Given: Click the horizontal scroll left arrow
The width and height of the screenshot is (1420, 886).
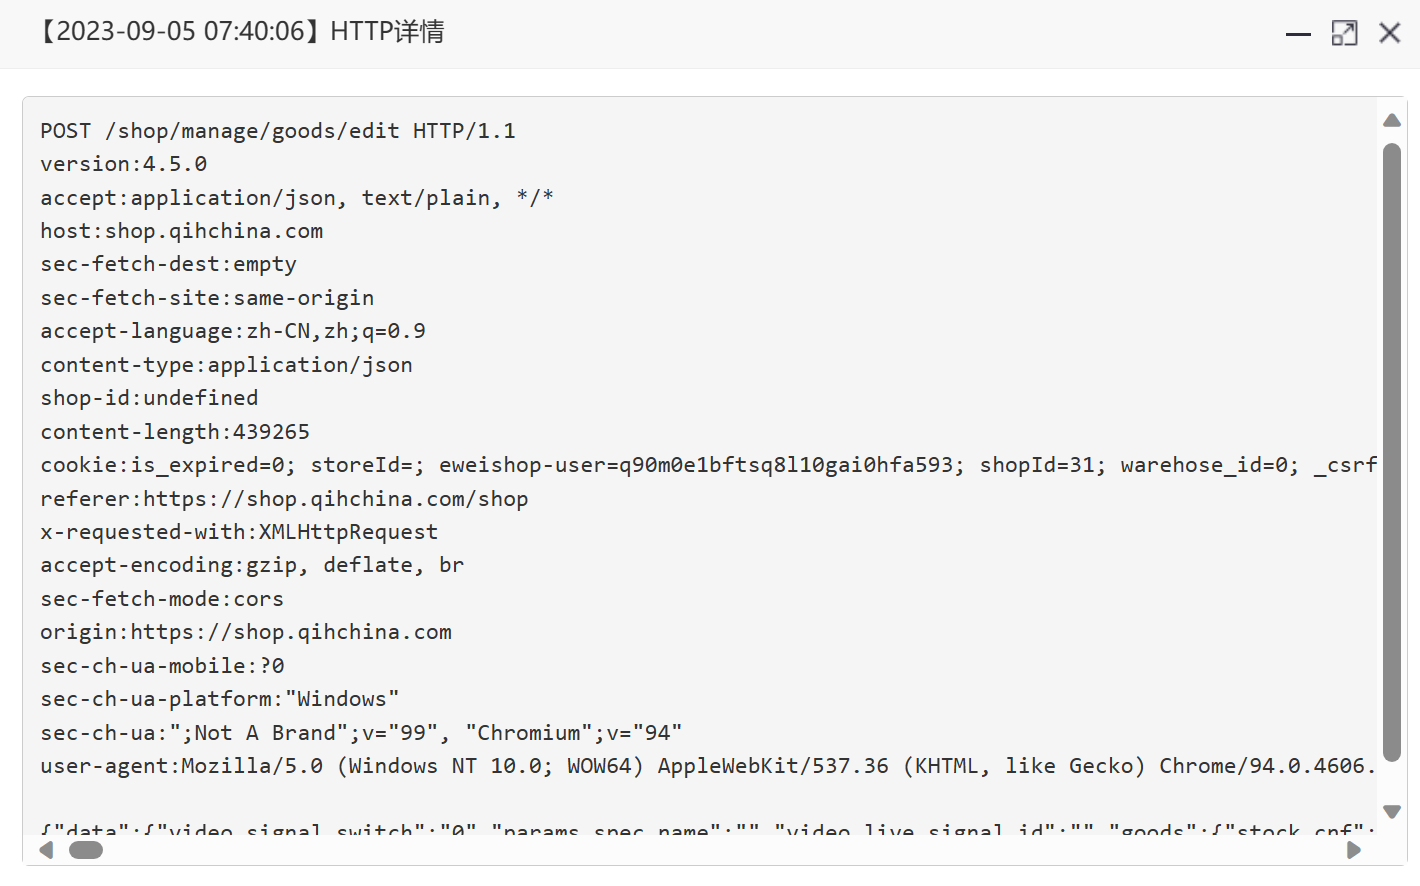Looking at the screenshot, I should tap(46, 850).
